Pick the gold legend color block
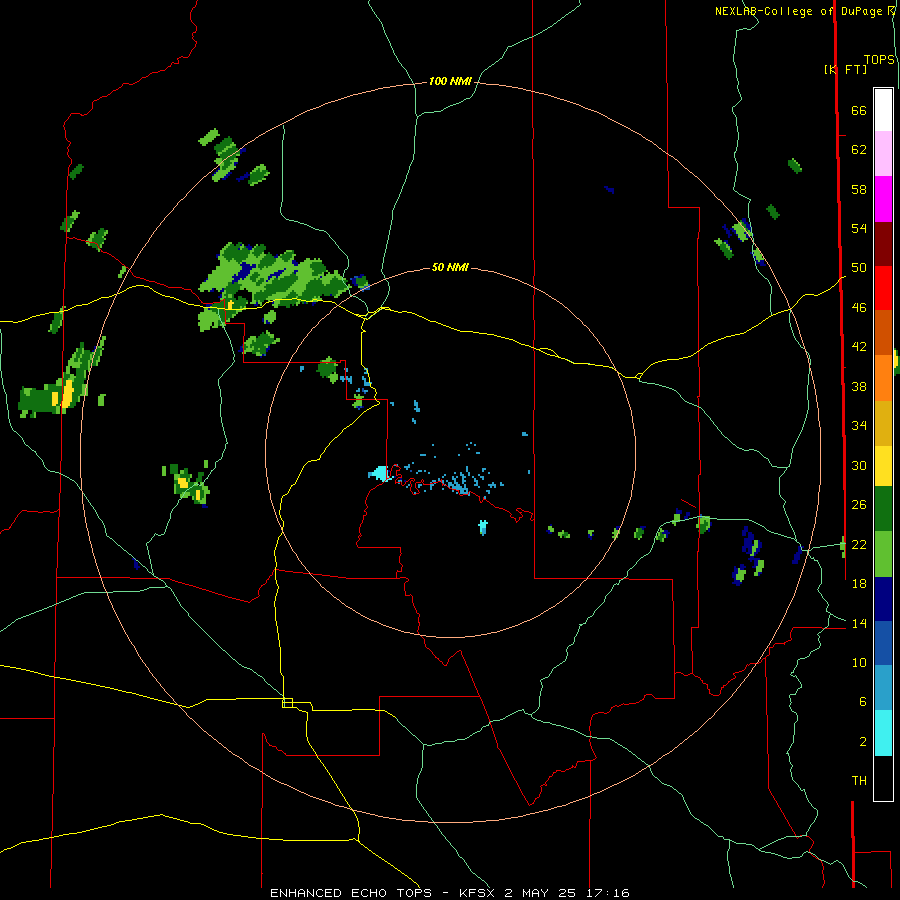Viewport: 900px width, 900px height. [883, 424]
